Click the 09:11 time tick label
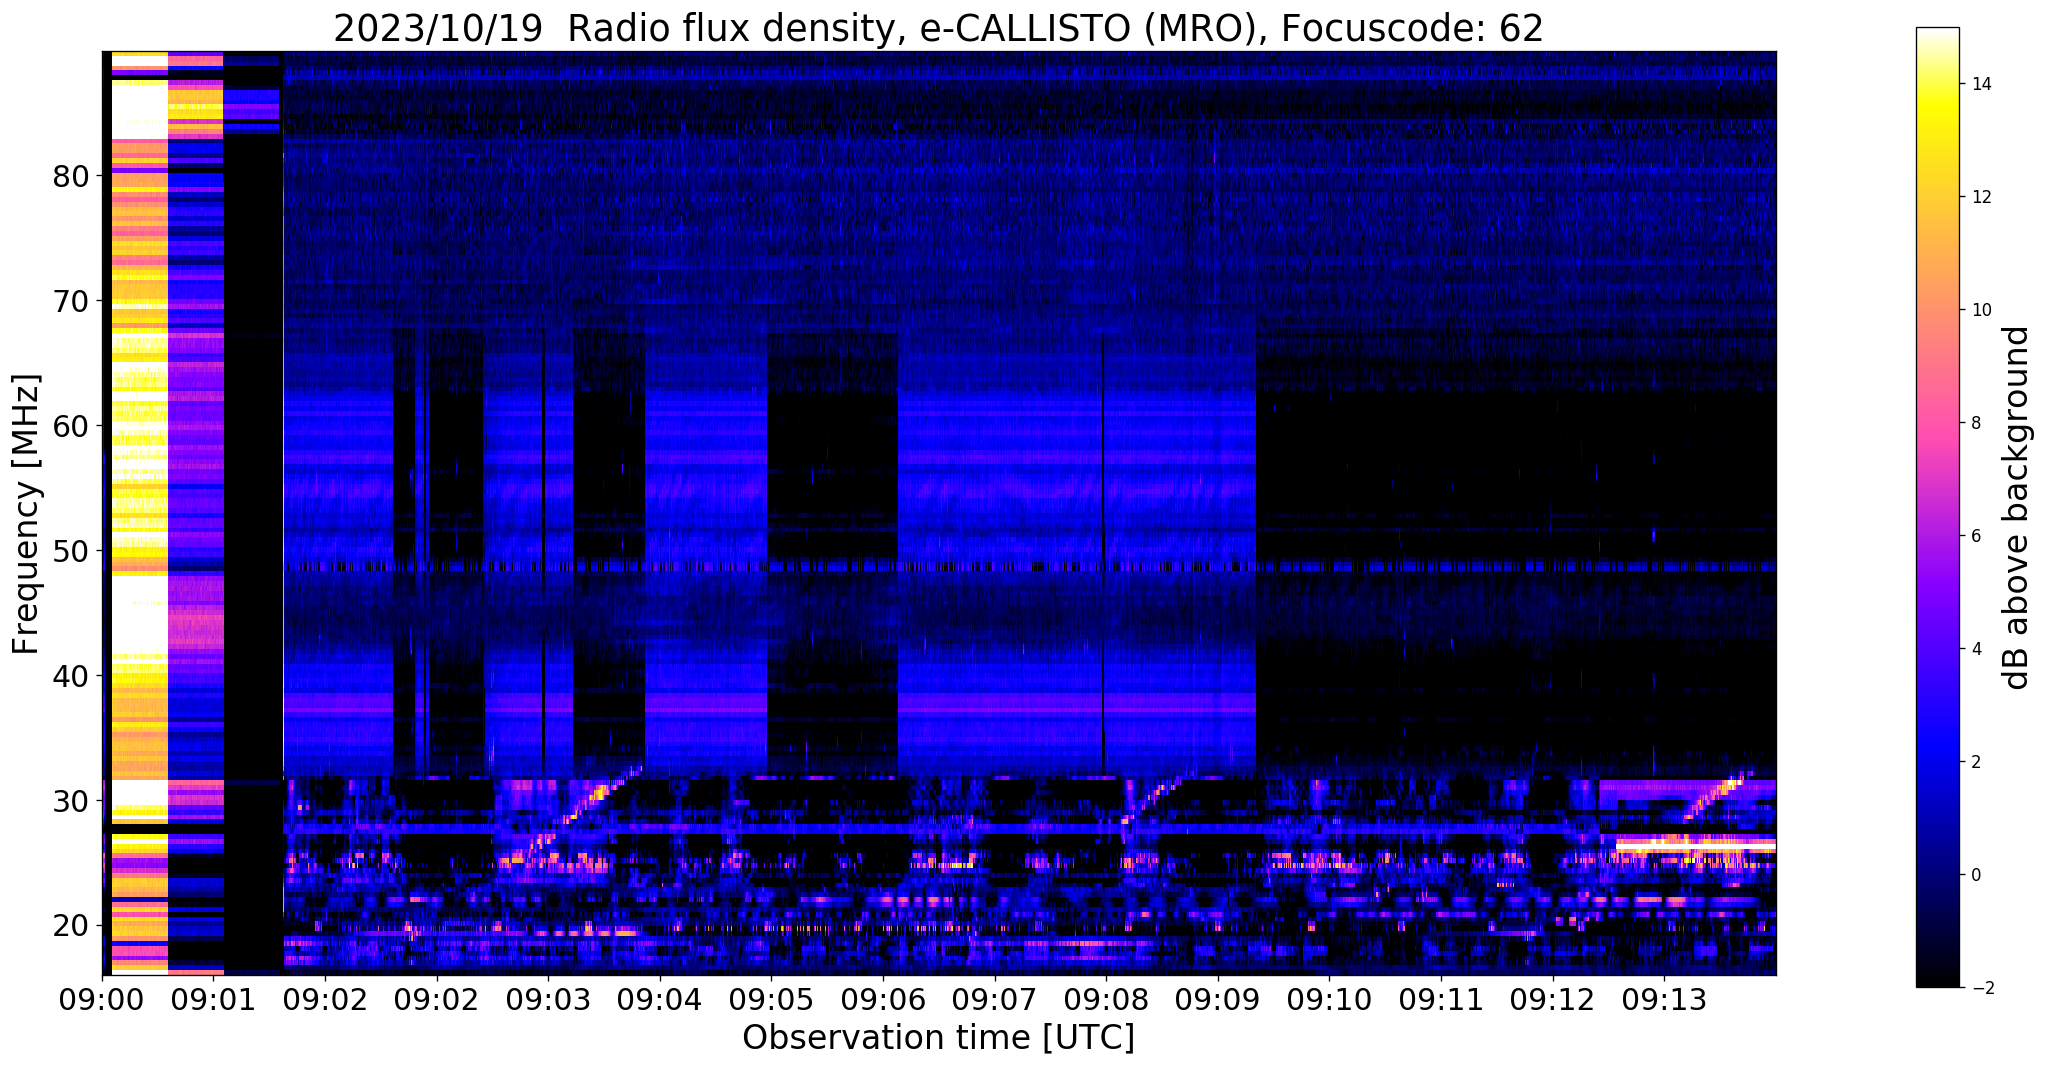Viewport: 2047px width, 1067px height. click(1440, 1000)
